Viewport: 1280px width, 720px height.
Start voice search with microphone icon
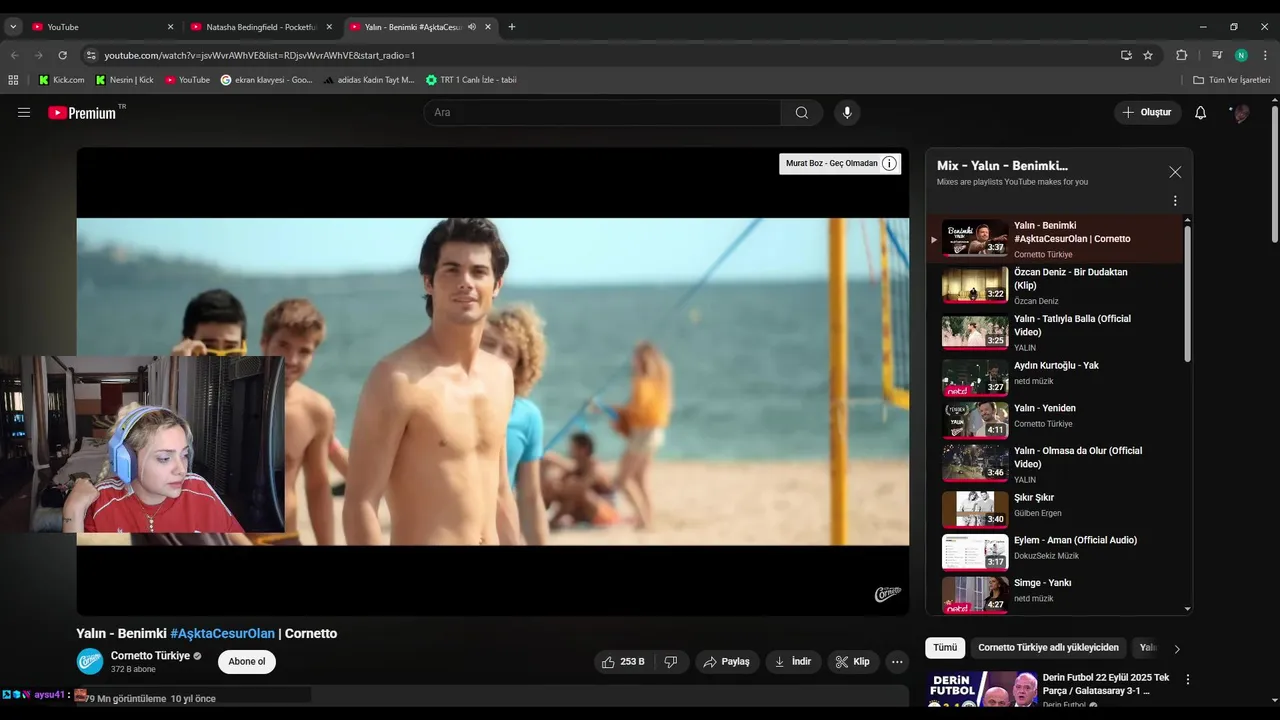tap(847, 113)
